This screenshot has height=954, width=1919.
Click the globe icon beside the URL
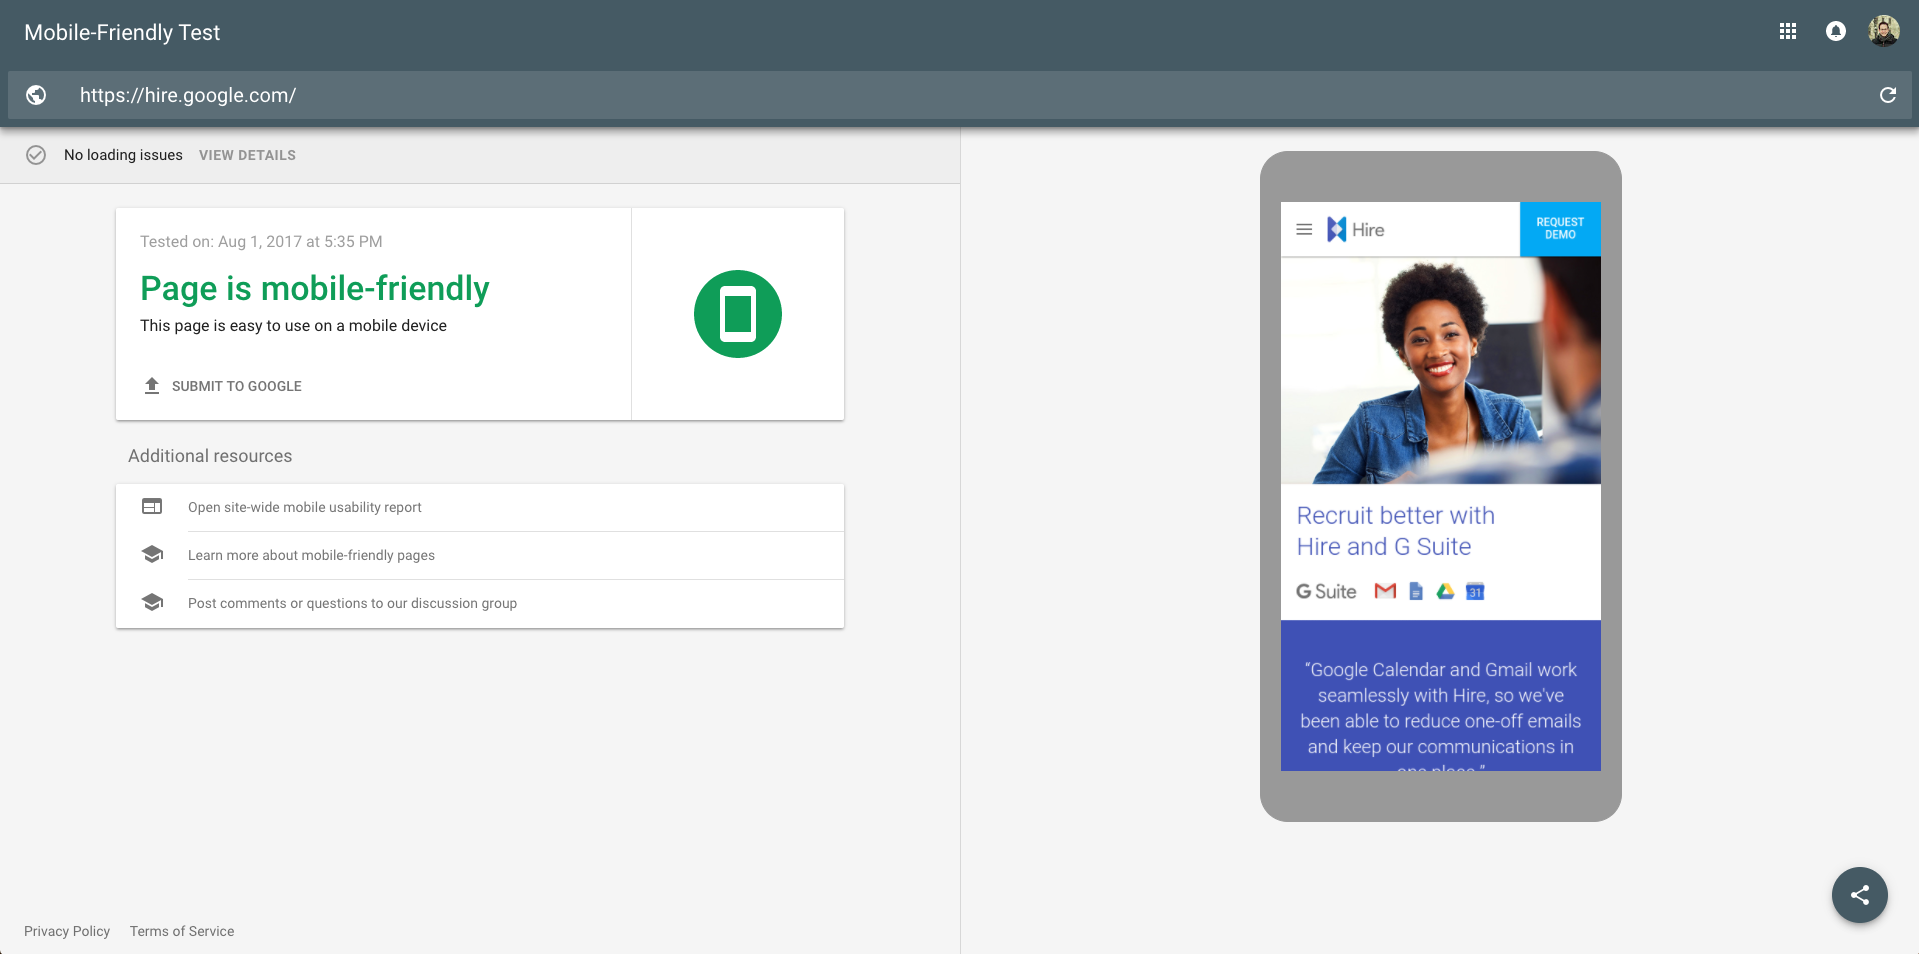click(x=36, y=95)
